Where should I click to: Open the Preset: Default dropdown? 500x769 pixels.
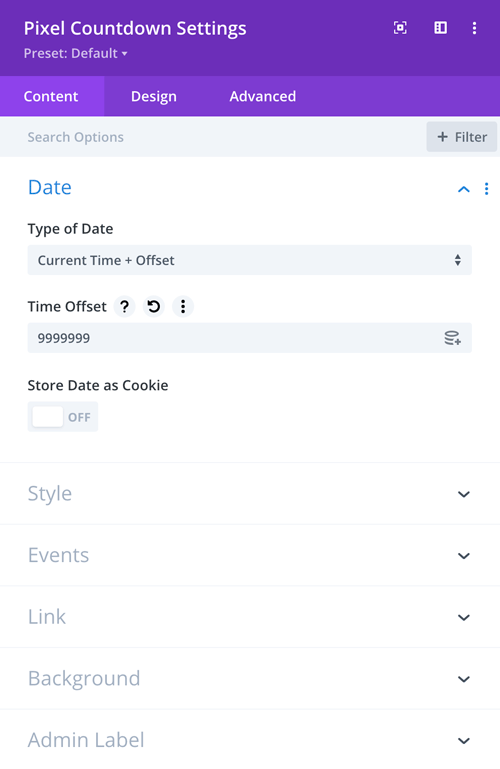point(75,53)
